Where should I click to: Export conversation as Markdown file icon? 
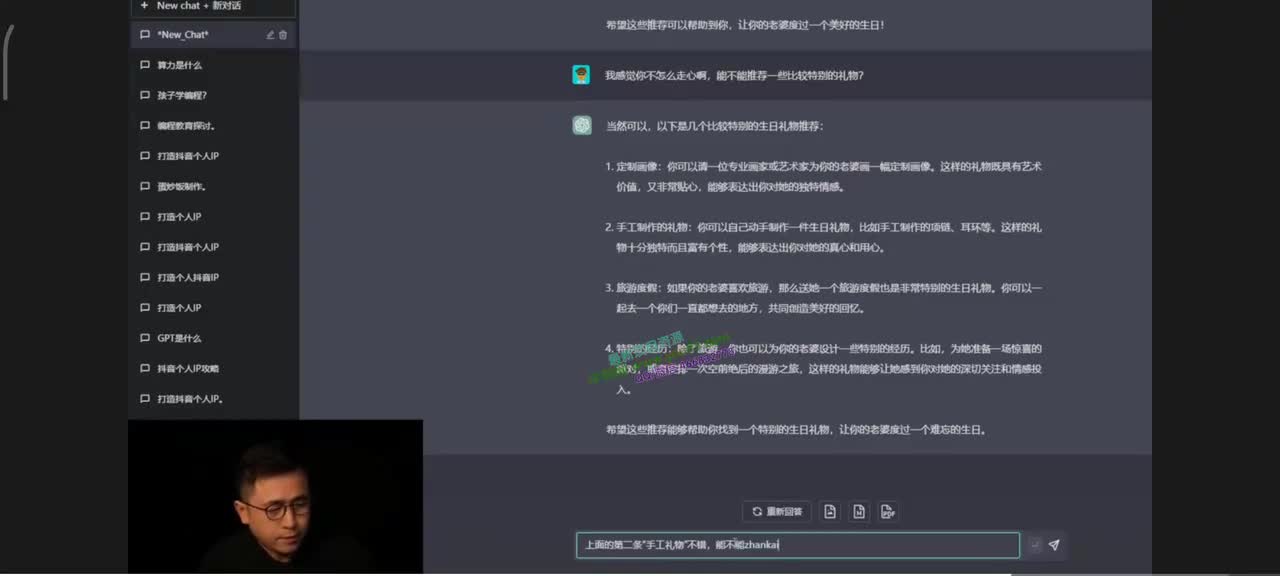[x=858, y=512]
